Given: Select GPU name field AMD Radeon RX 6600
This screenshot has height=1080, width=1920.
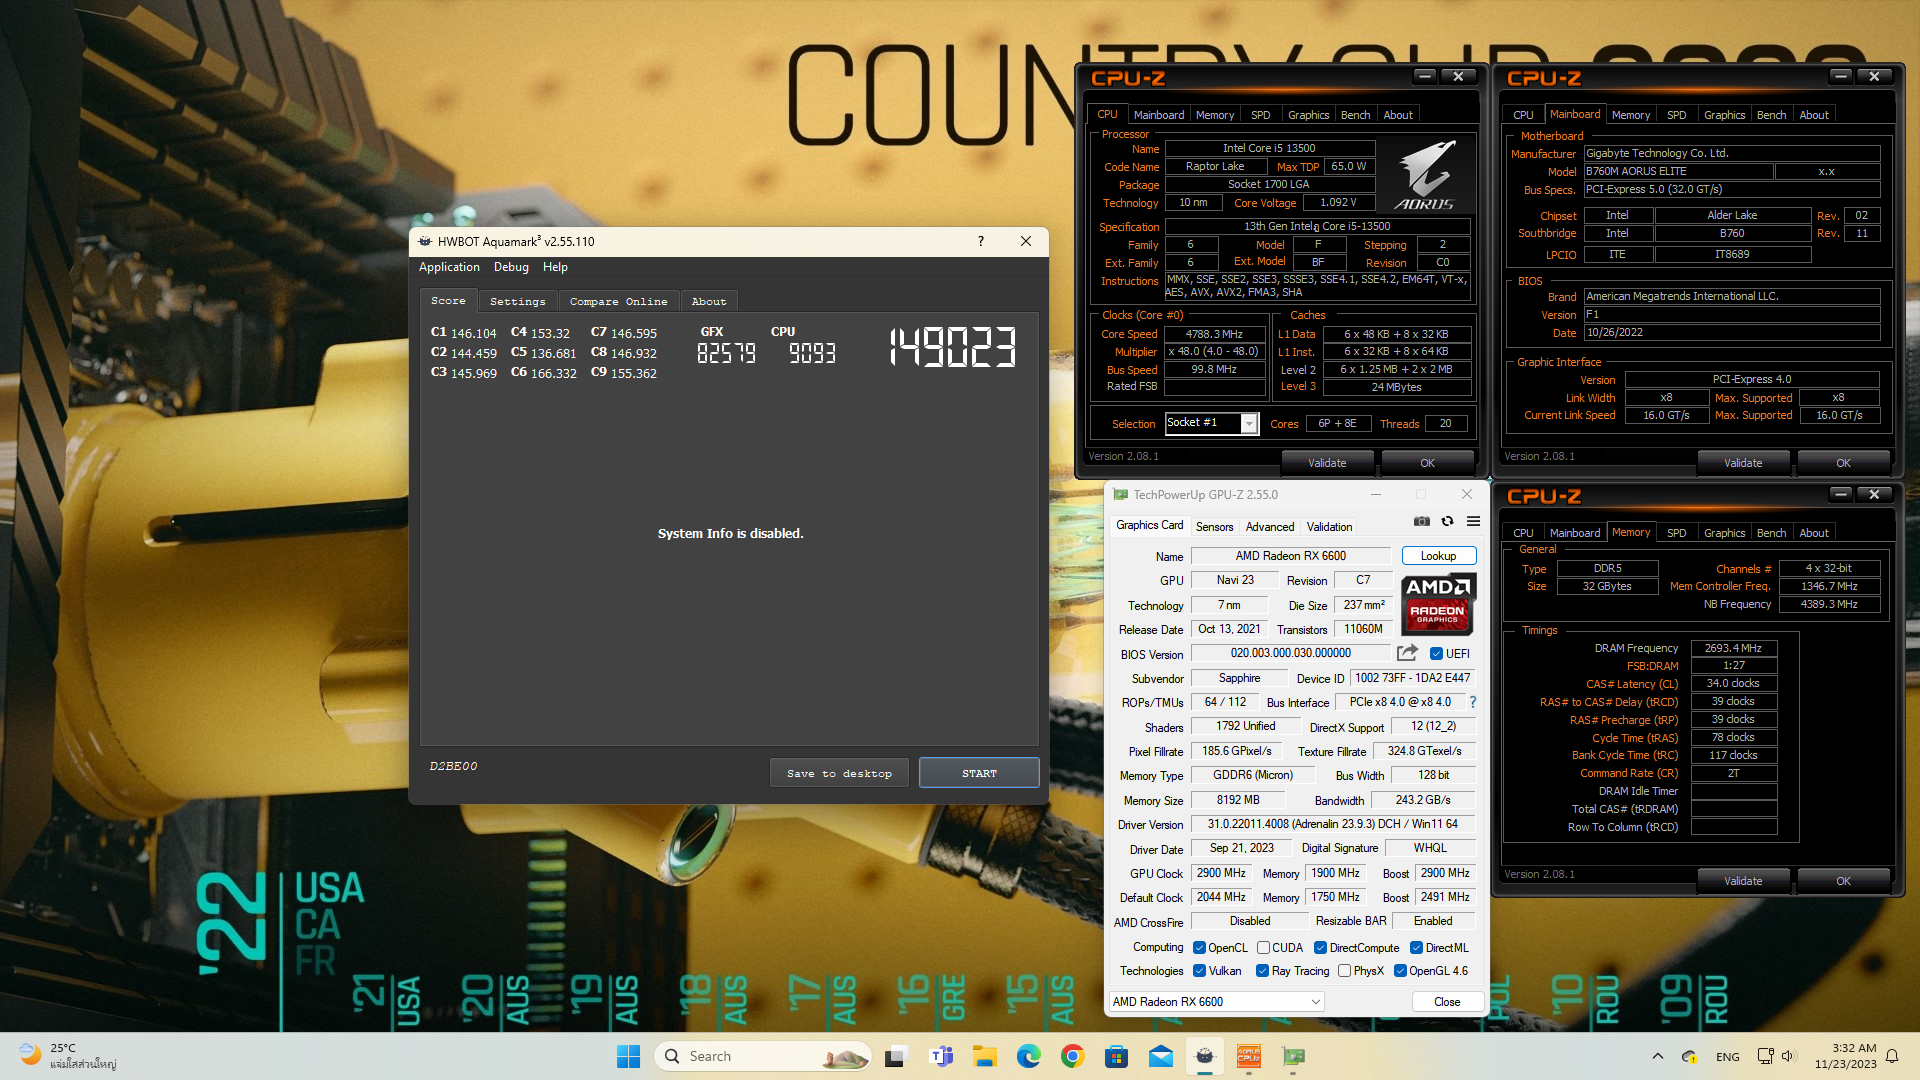Looking at the screenshot, I should (x=1290, y=556).
